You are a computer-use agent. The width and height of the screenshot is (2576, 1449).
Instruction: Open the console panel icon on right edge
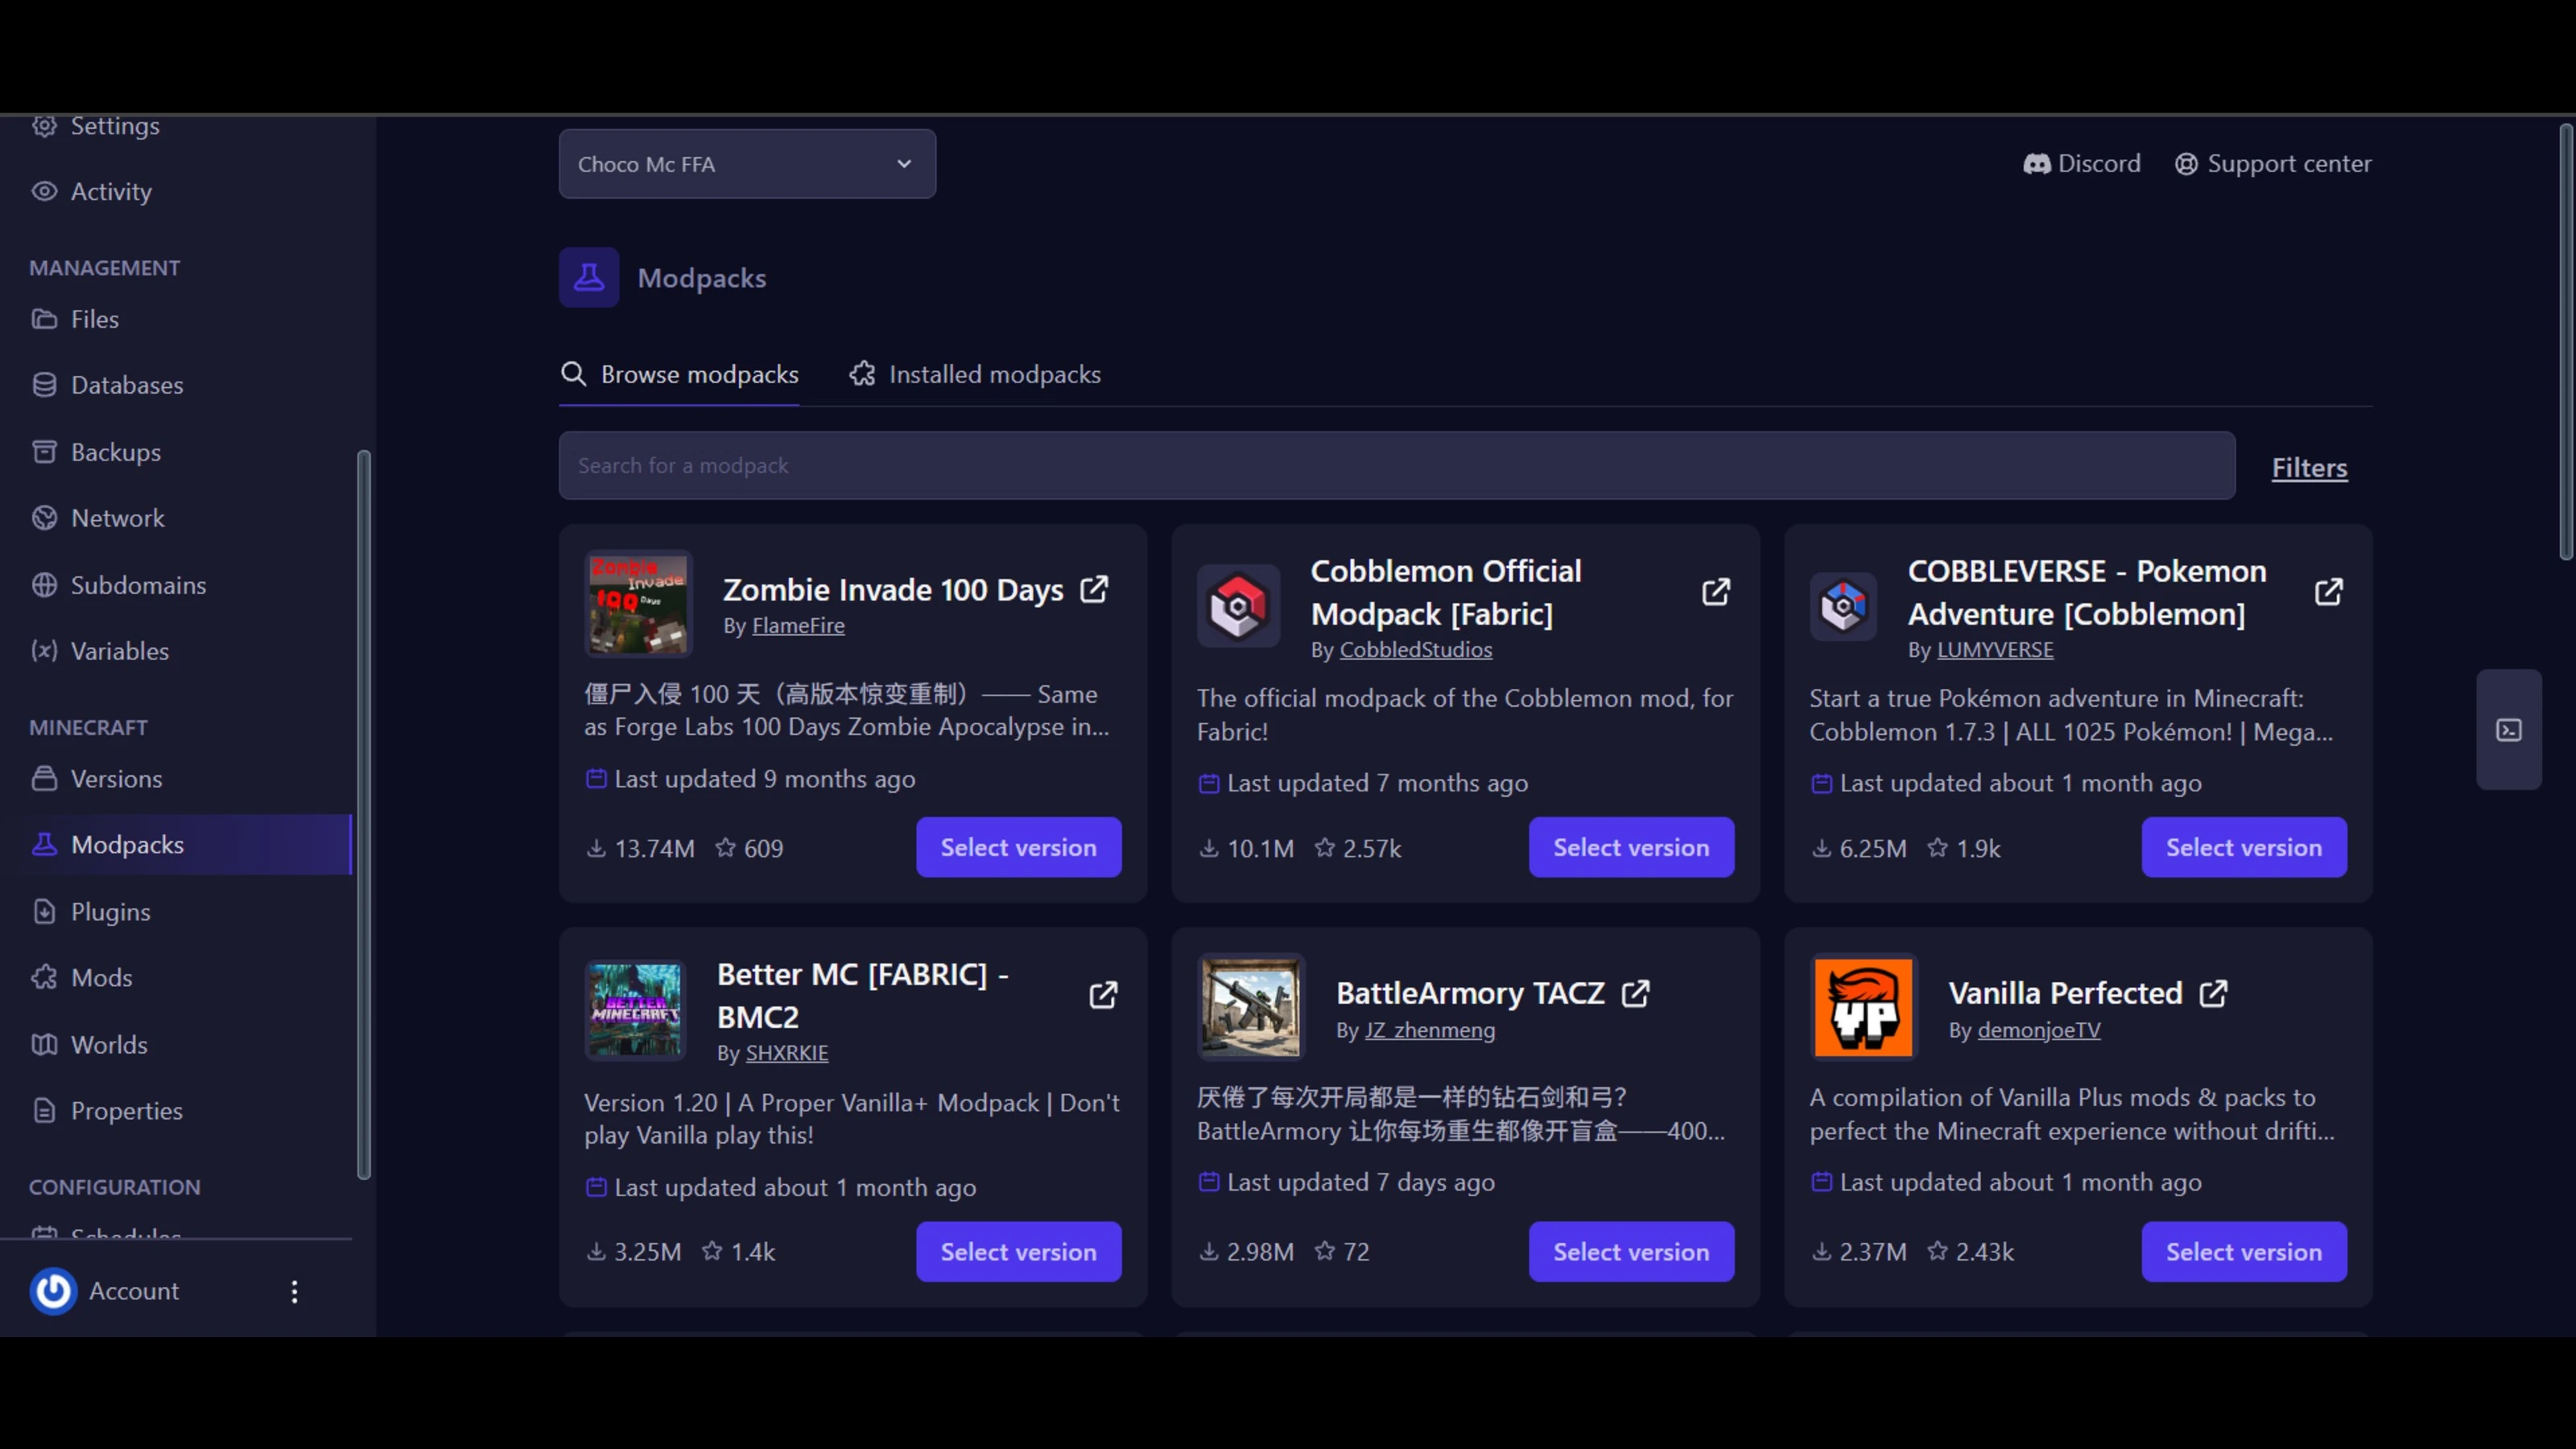point(2509,730)
